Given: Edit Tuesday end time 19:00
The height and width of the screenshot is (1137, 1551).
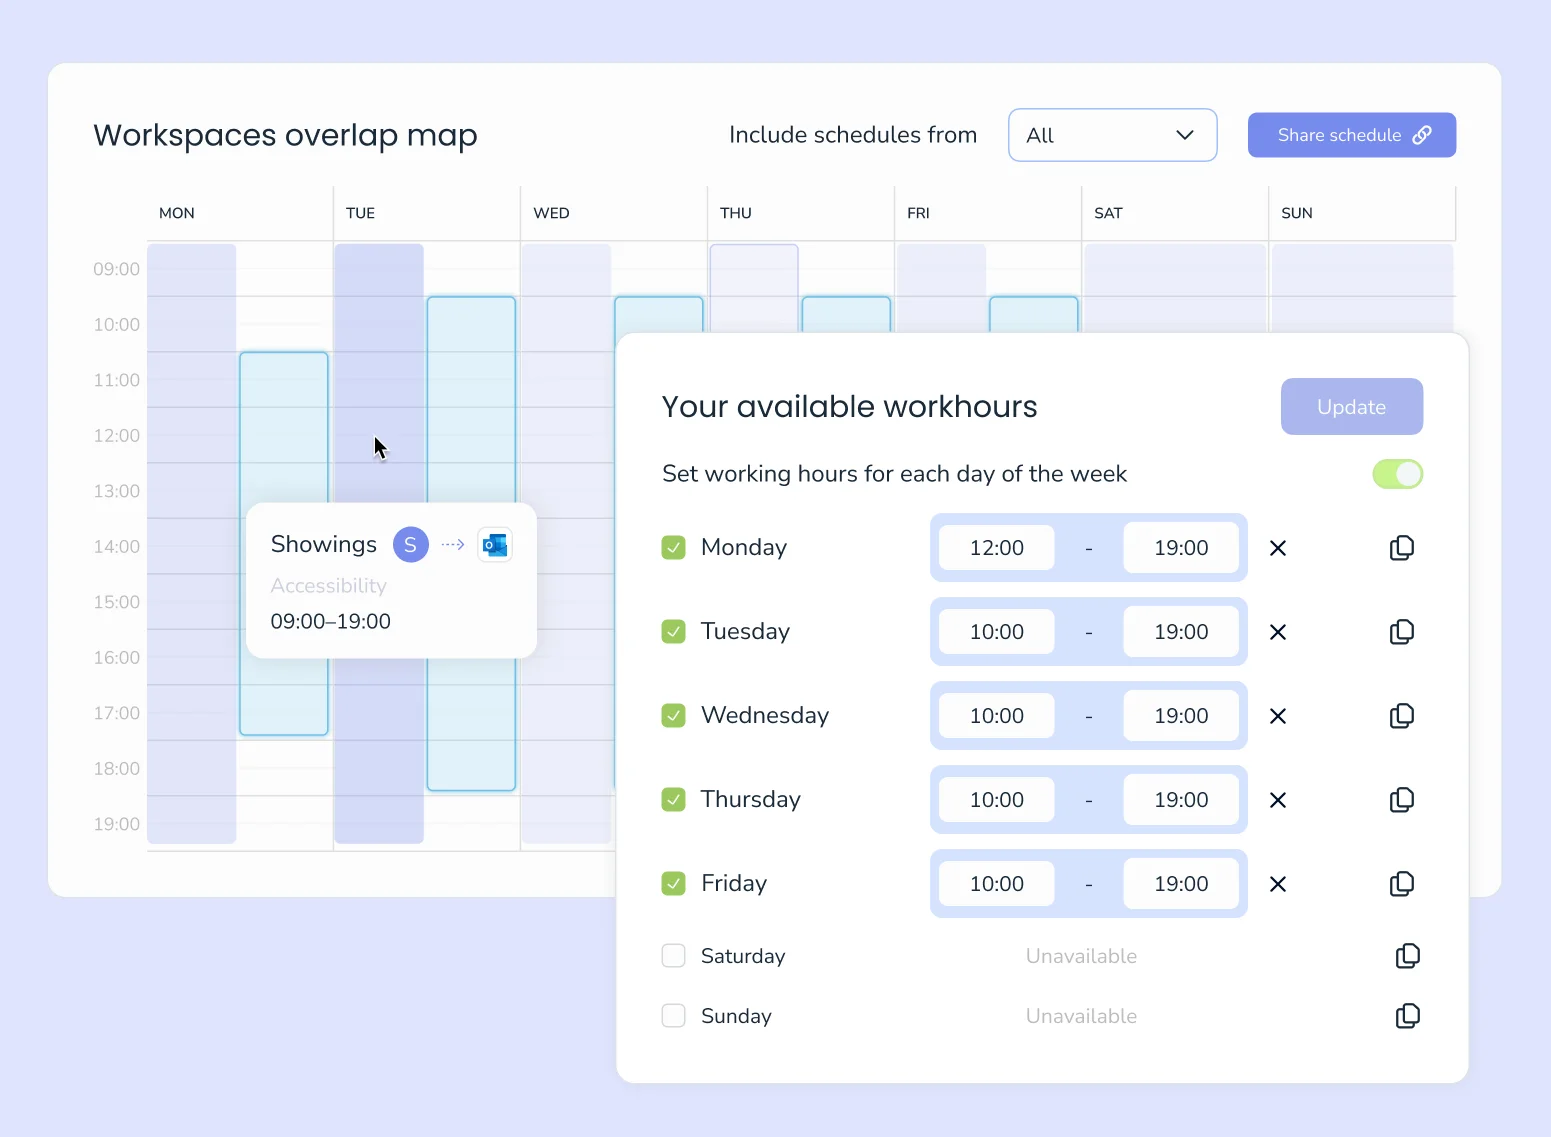Looking at the screenshot, I should pos(1181,632).
